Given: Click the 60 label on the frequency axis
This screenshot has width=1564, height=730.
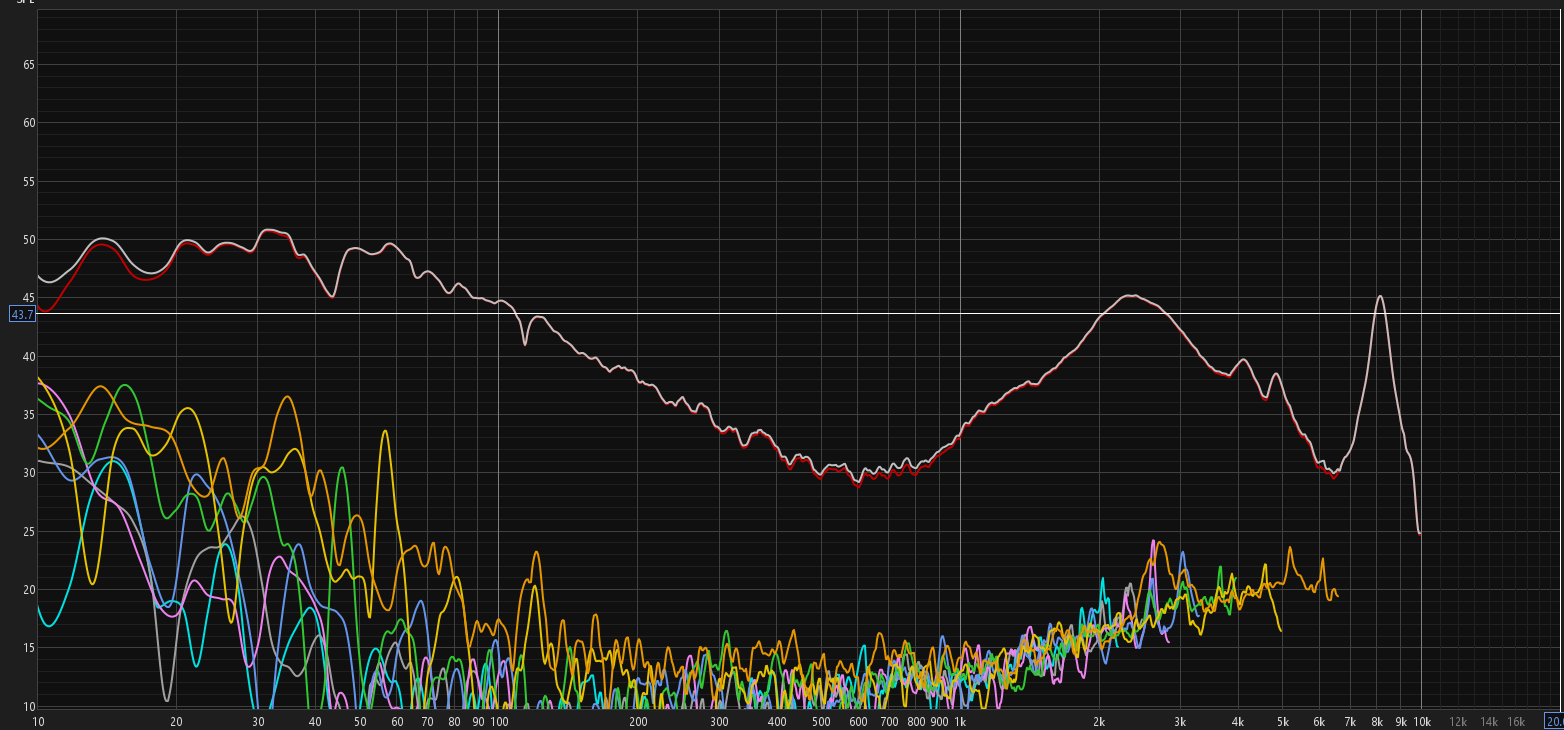Looking at the screenshot, I should click(397, 721).
